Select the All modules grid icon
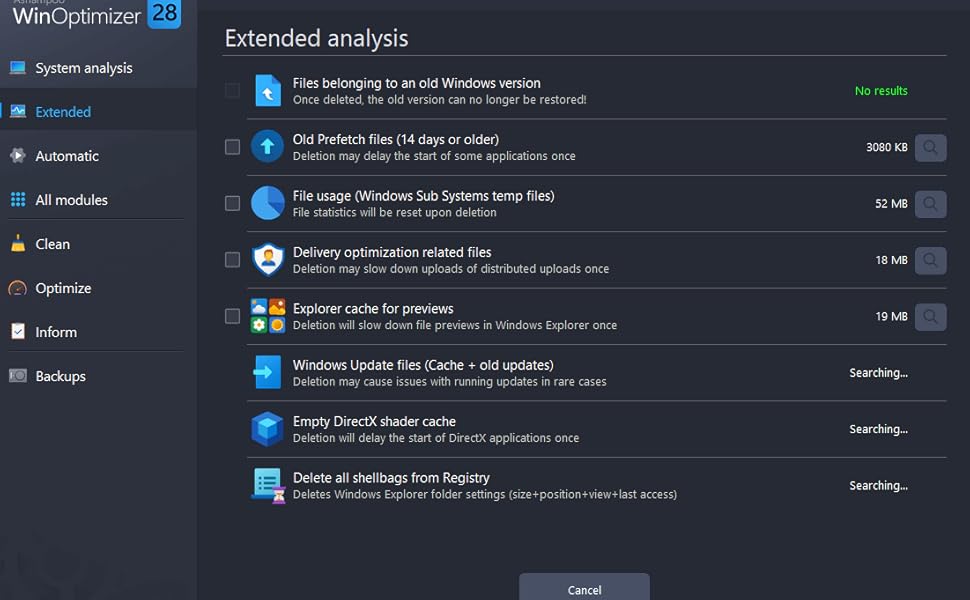Screen dimensions: 970x600 coord(20,200)
